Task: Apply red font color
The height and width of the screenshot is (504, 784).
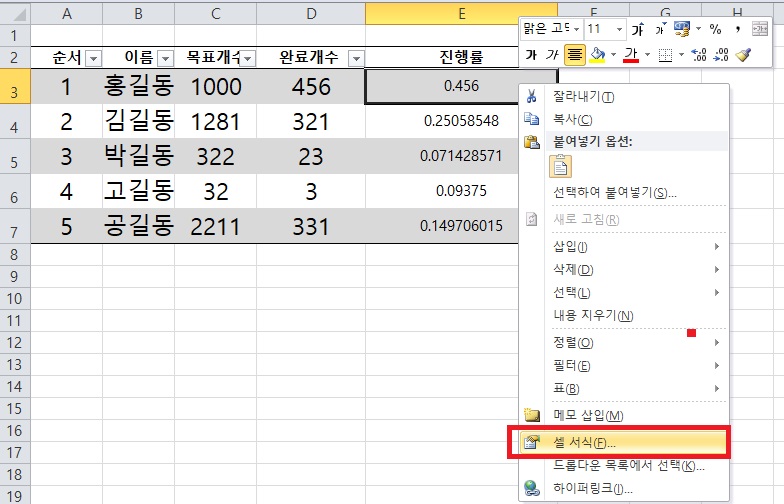Action: [x=631, y=55]
